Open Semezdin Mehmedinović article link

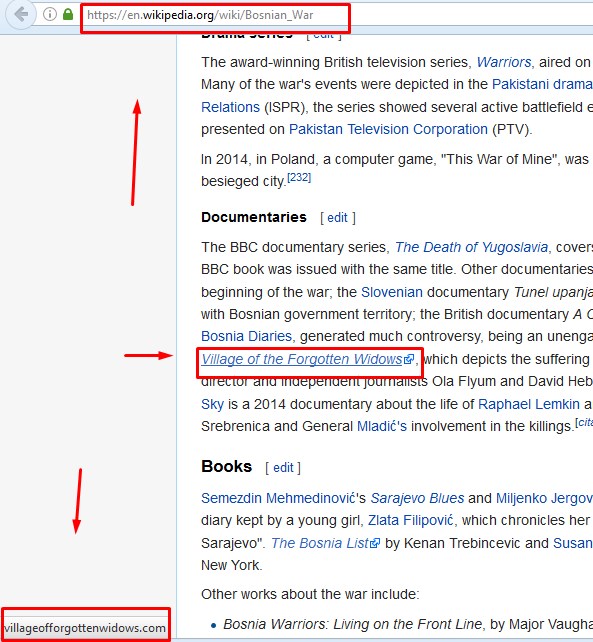(278, 498)
